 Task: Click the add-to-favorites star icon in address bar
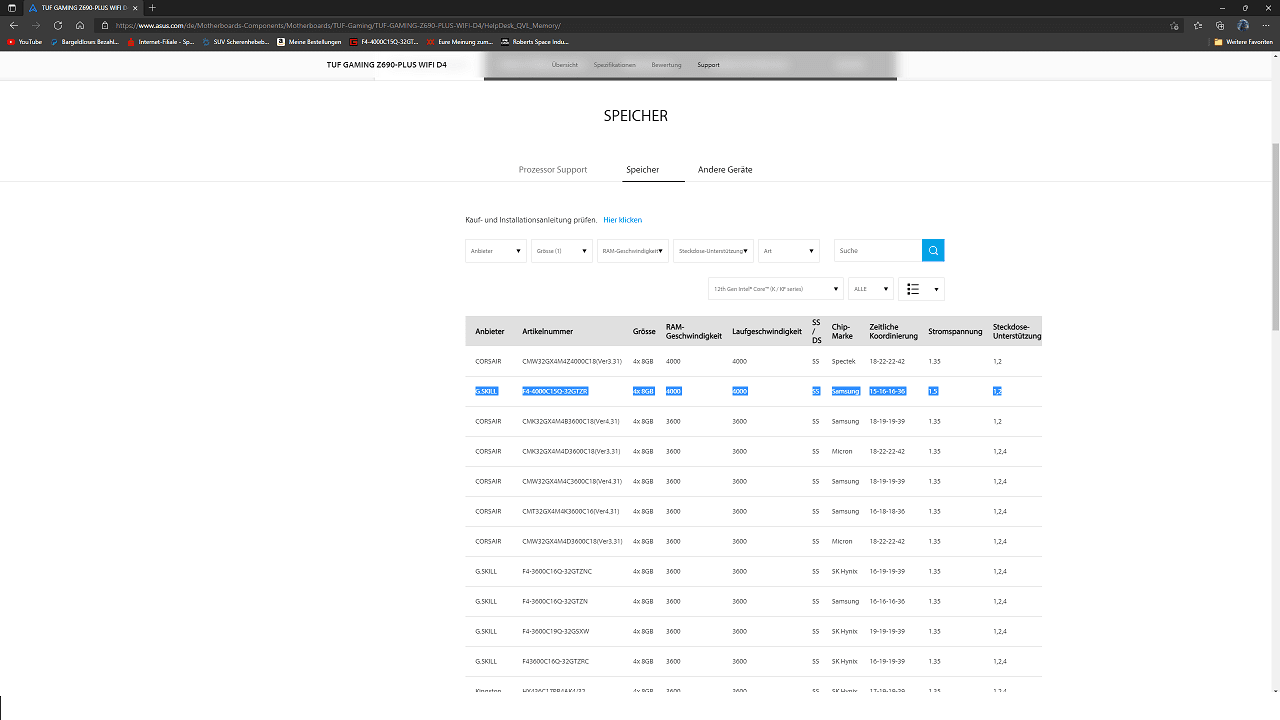point(1174,25)
